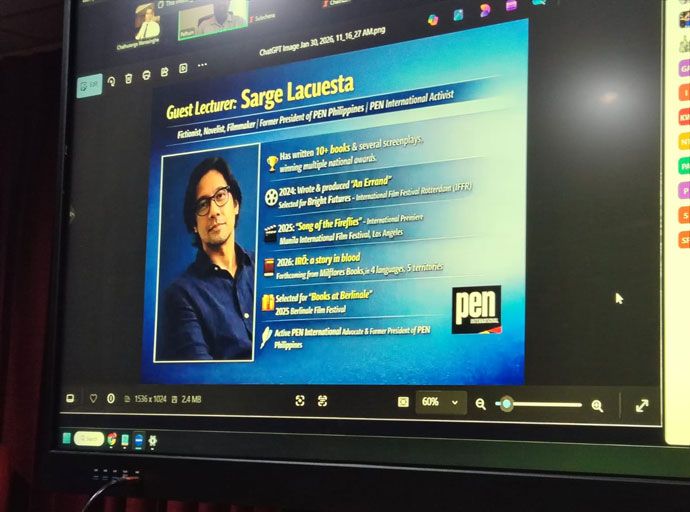
Task: Click the zoom in magnifier icon
Action: tap(597, 405)
